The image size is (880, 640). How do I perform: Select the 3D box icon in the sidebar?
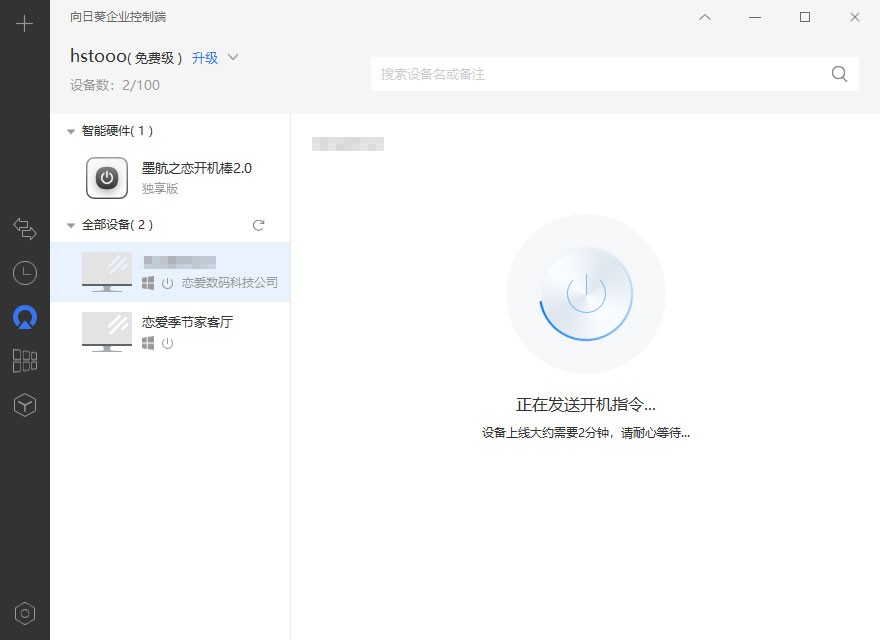[x=24, y=405]
